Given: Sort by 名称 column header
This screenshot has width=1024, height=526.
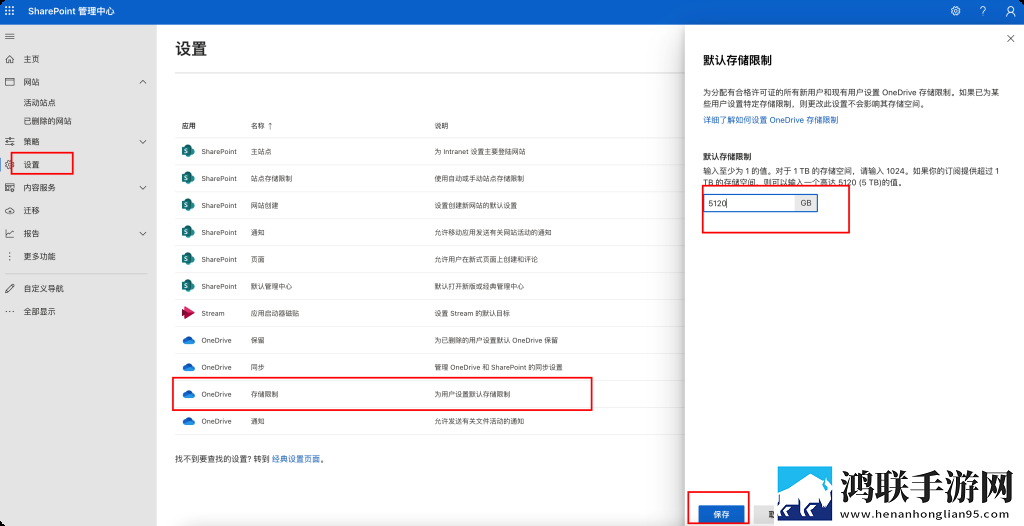Looking at the screenshot, I should coord(261,125).
